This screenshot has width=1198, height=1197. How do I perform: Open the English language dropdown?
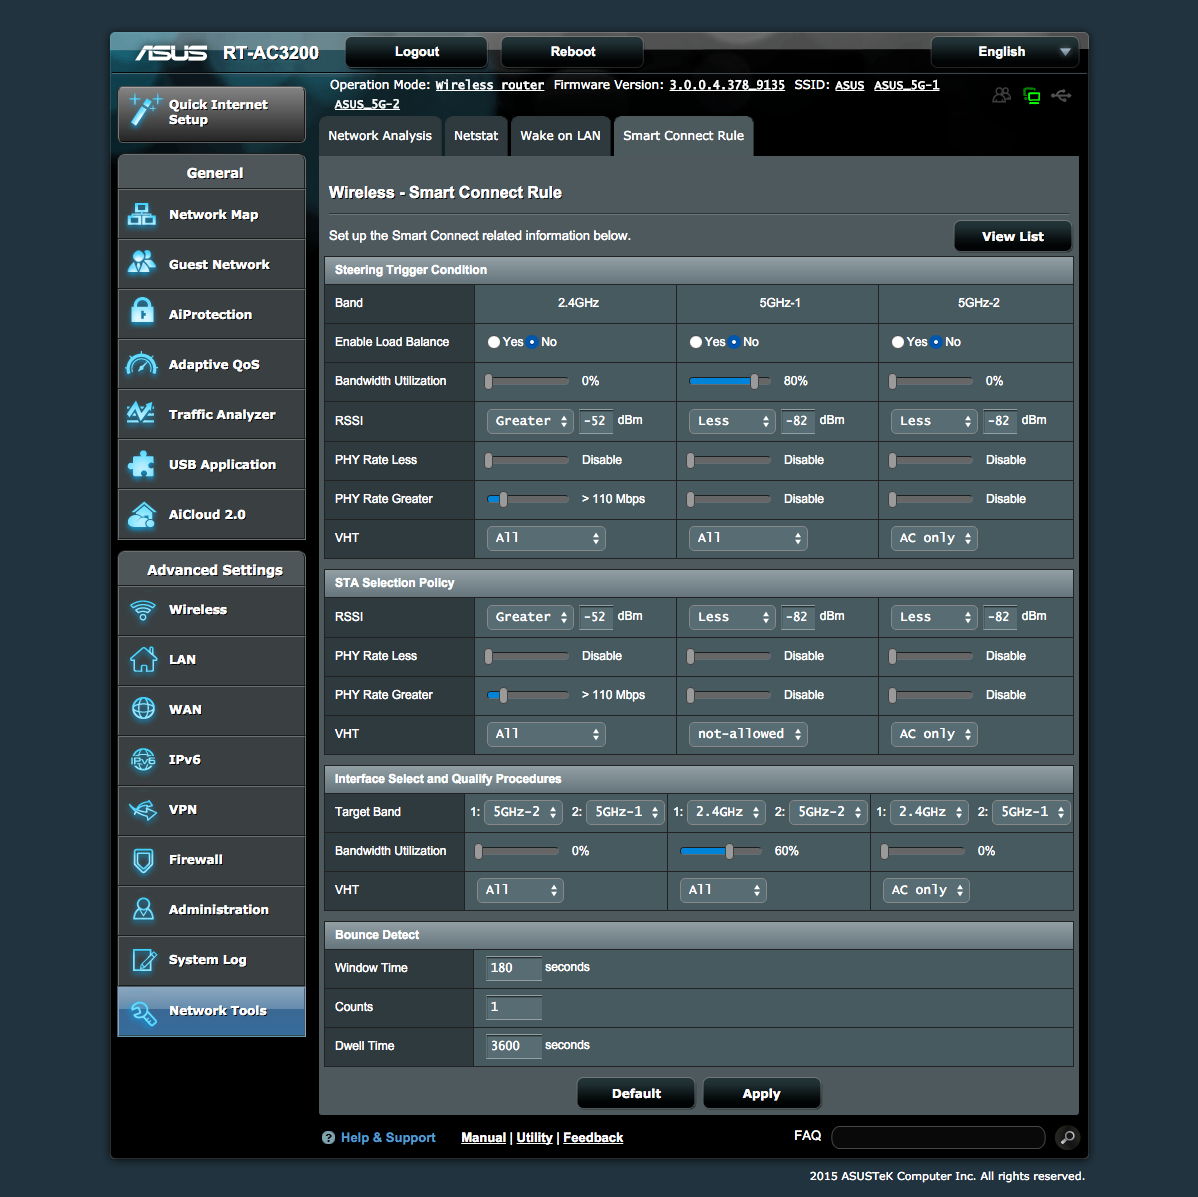pos(1003,52)
